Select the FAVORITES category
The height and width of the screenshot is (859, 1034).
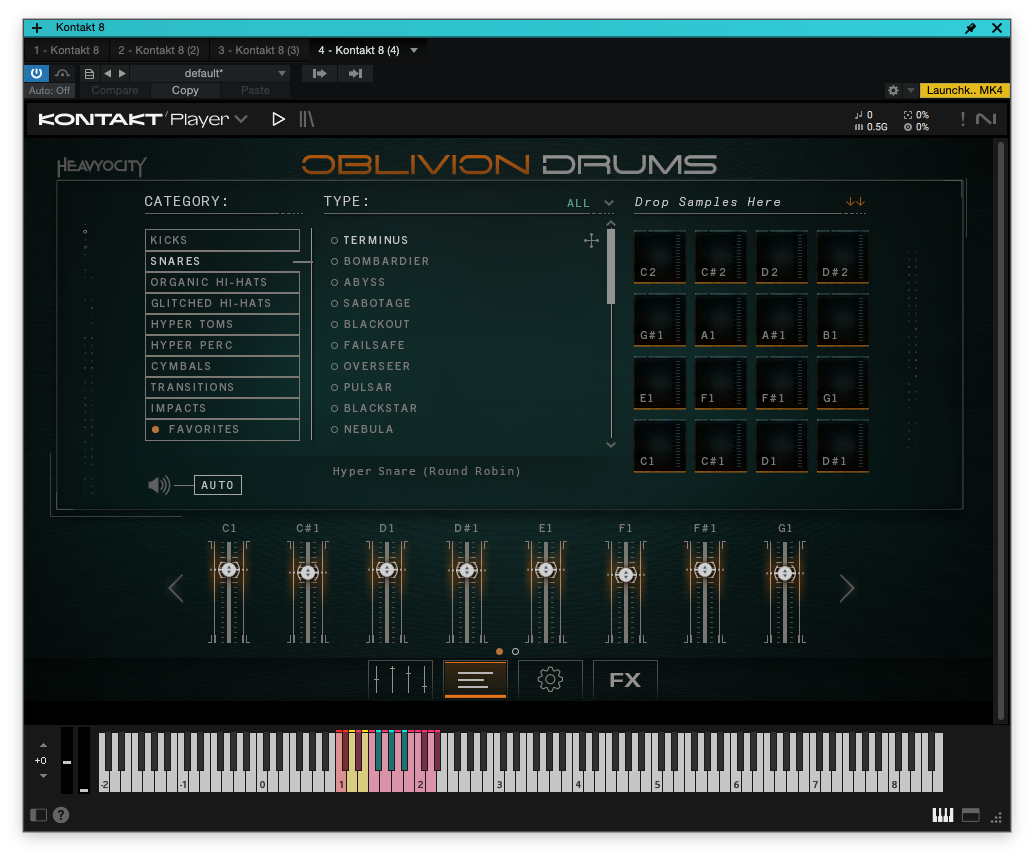[222, 429]
